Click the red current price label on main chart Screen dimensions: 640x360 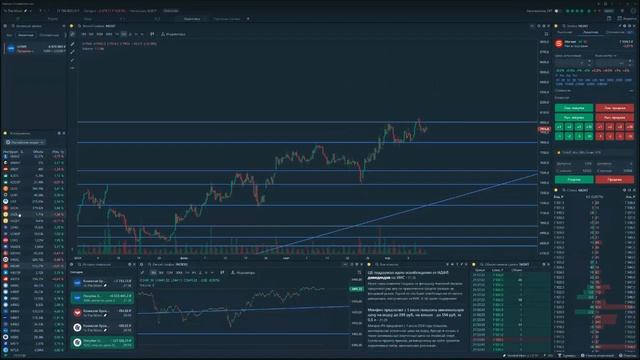[x=544, y=129]
